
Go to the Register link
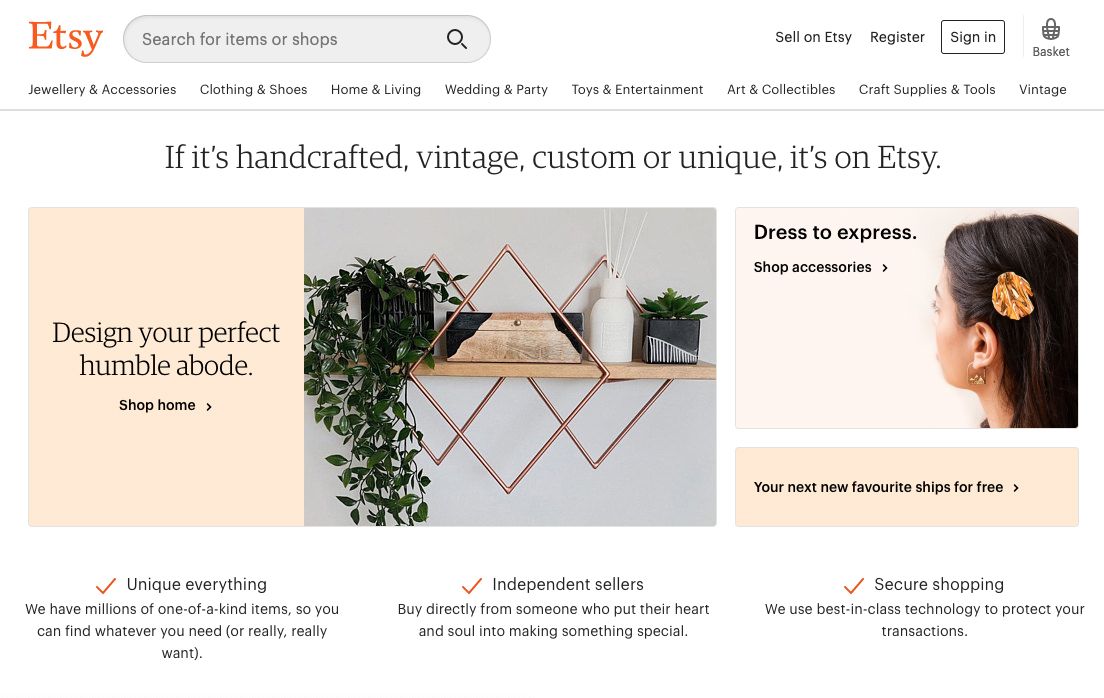click(897, 38)
